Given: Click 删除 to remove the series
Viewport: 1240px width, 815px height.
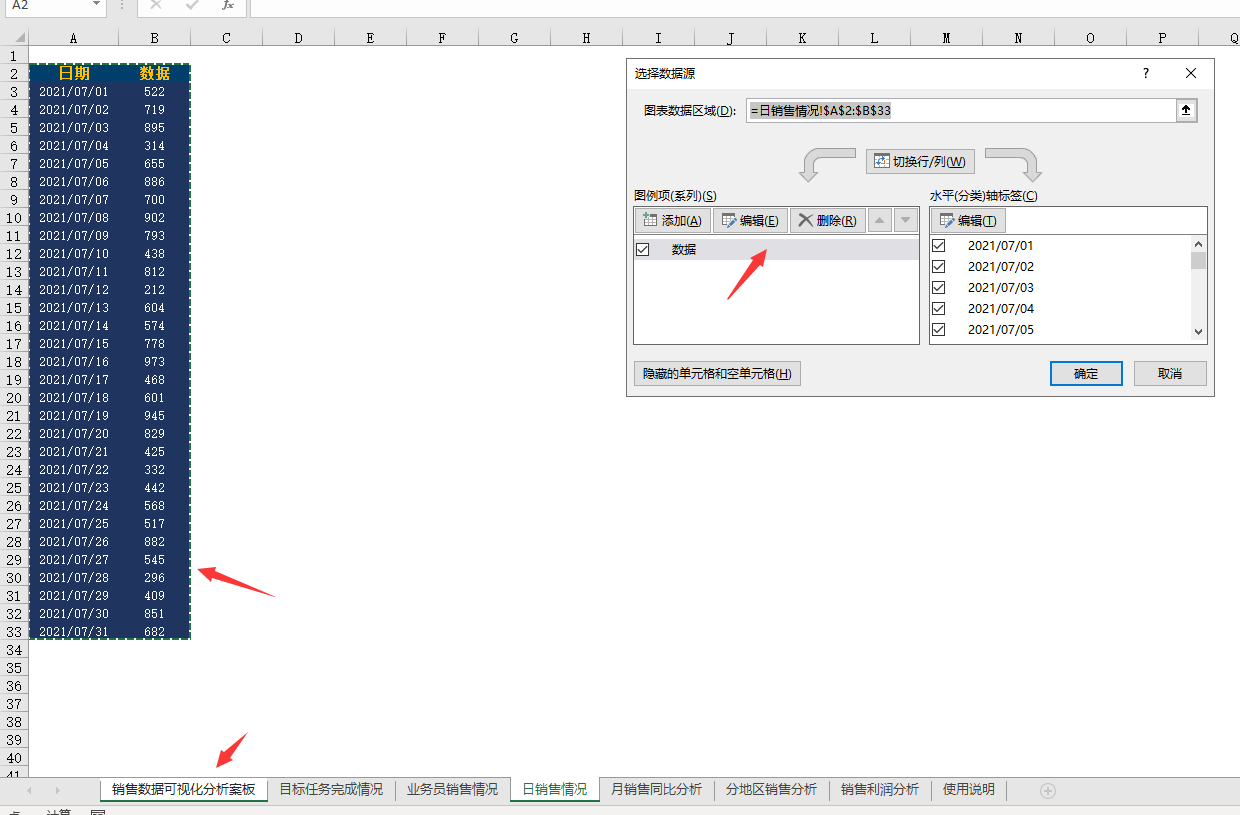Looking at the screenshot, I should tap(827, 221).
